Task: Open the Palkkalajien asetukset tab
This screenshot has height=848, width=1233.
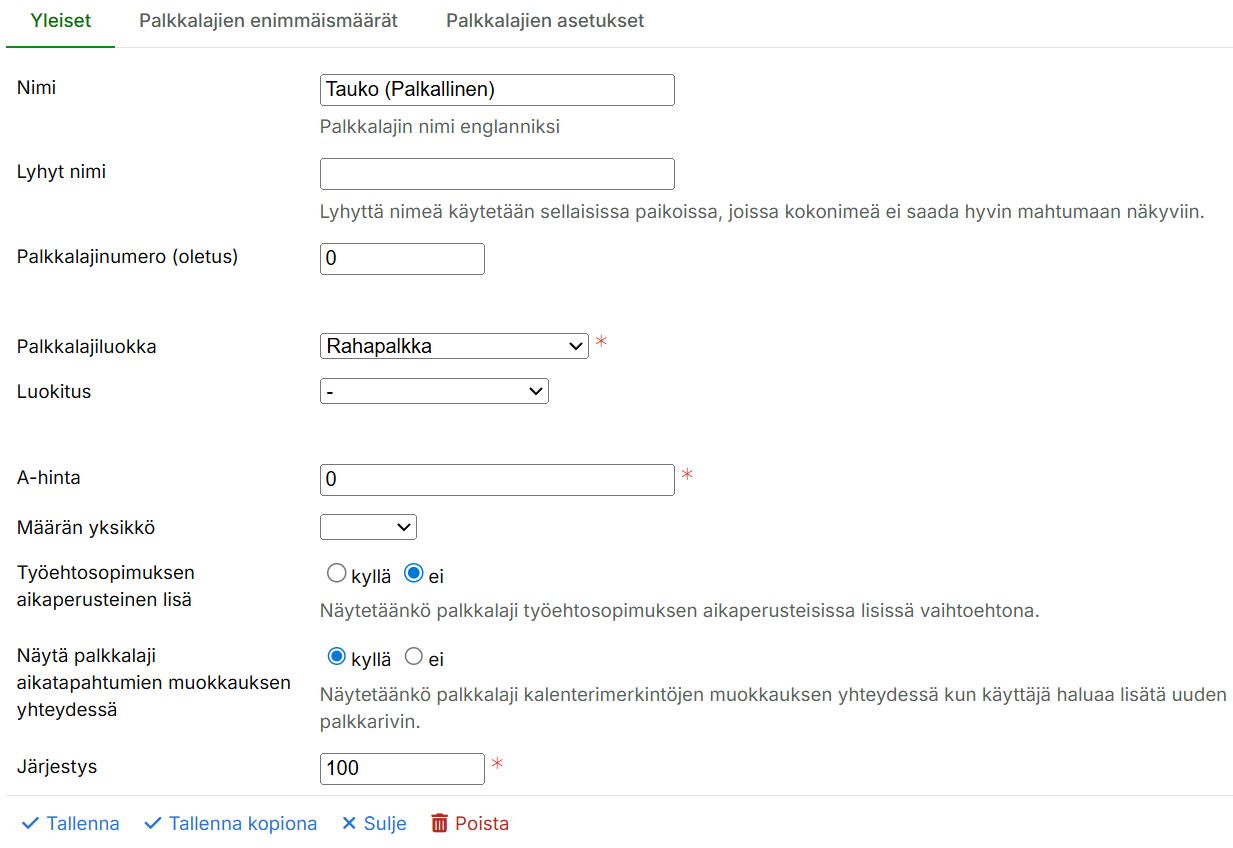Action: pyautogui.click(x=545, y=21)
